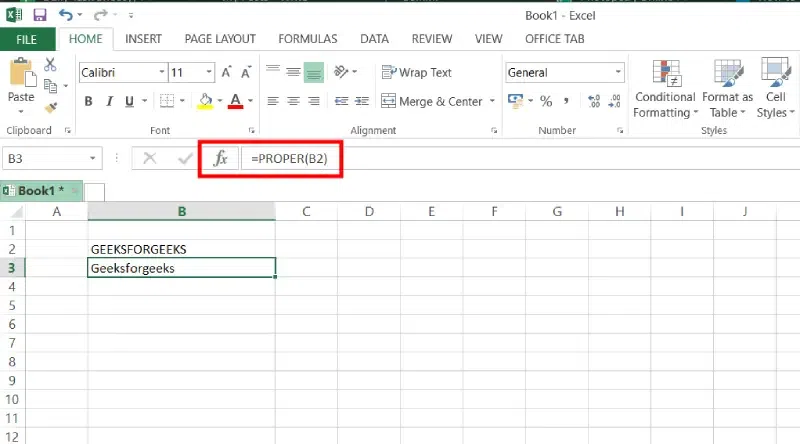Open the FILE tab
This screenshot has width=800, height=444.
[27, 39]
